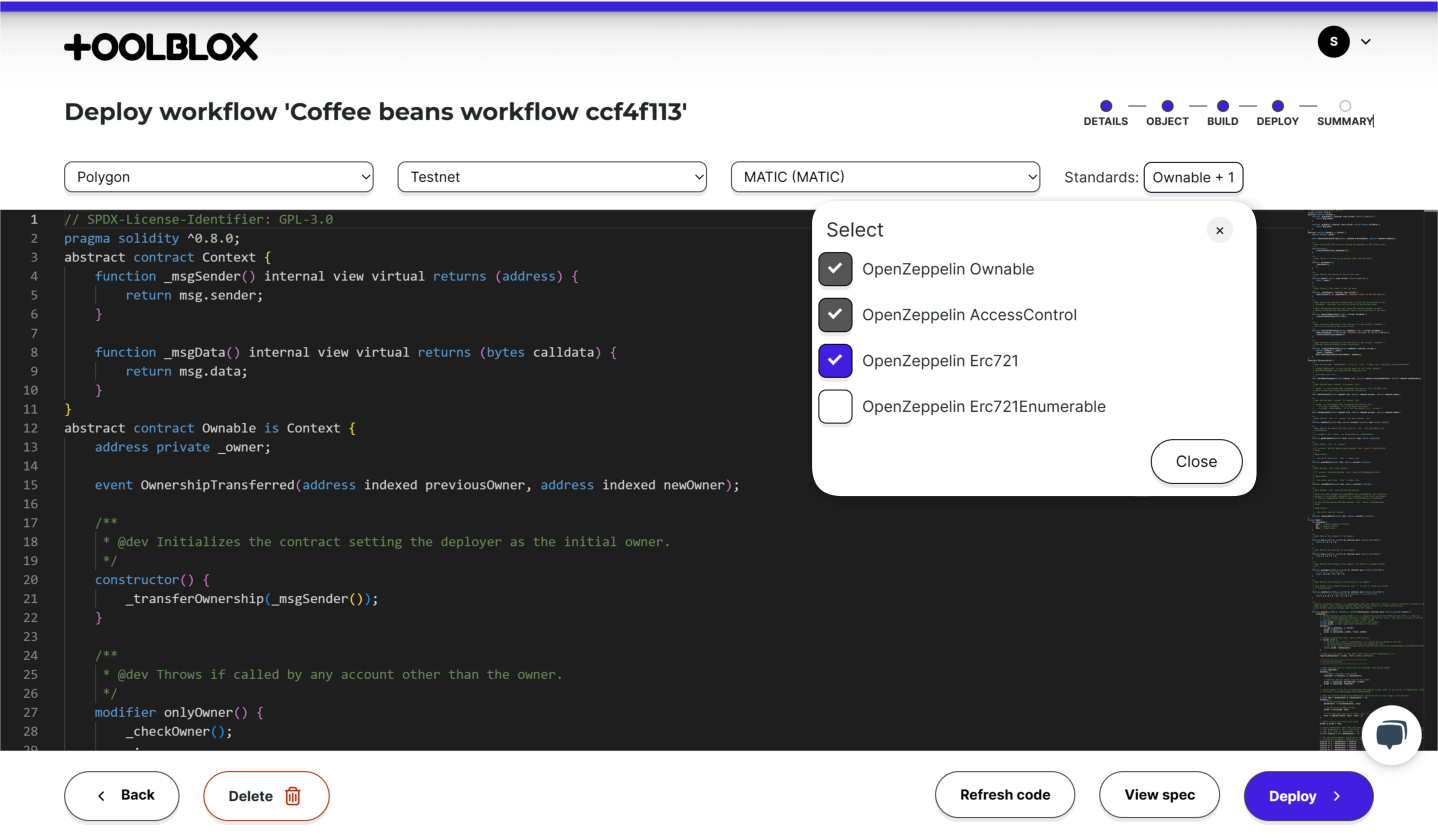Close the Select popup with the X icon
Image resolution: width=1438 pixels, height=840 pixels.
pyautogui.click(x=1219, y=230)
